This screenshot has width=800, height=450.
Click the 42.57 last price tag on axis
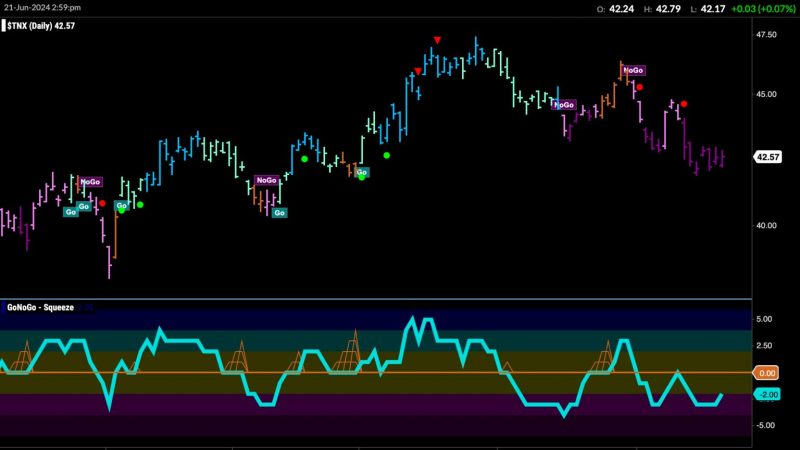(x=768, y=157)
